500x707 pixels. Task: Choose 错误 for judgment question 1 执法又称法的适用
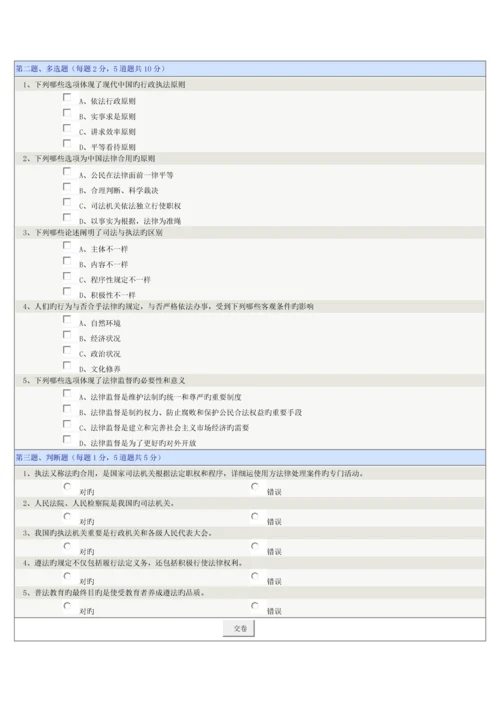coord(255,487)
